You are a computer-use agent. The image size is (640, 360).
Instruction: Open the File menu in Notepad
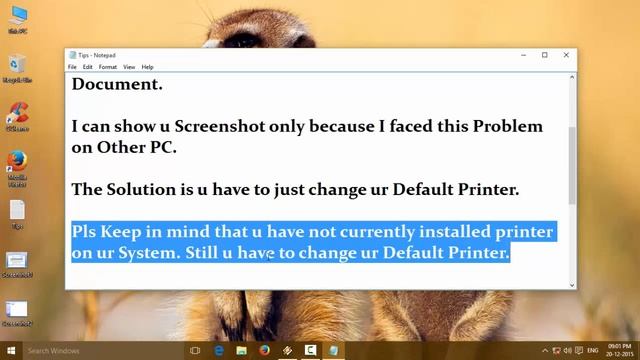pos(72,67)
